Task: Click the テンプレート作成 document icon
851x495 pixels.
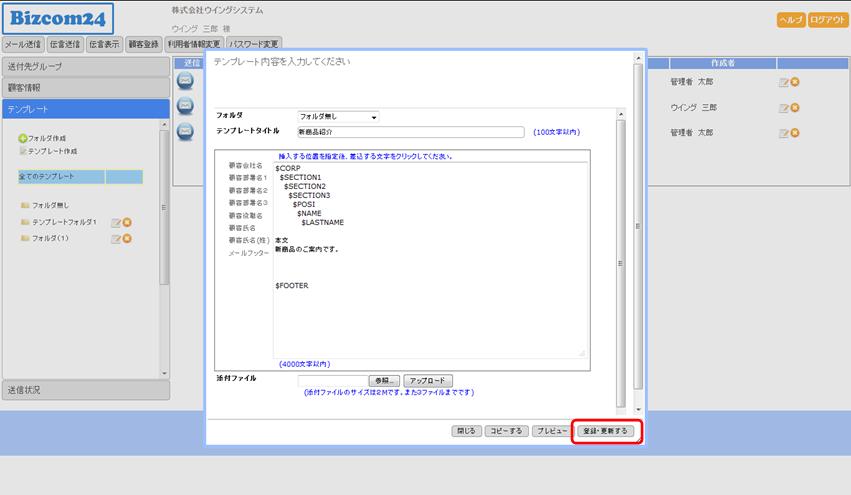Action: pyautogui.click(x=22, y=151)
